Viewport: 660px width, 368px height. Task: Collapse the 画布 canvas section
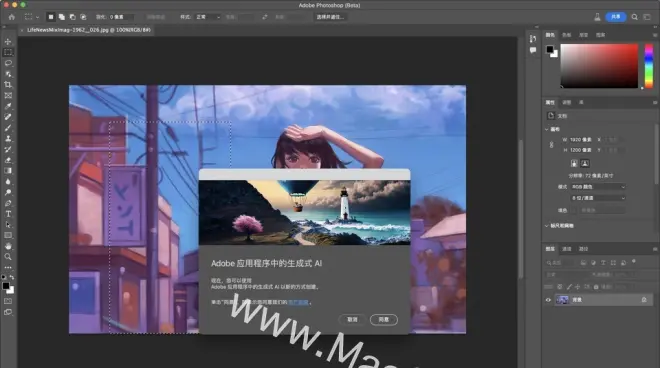click(547, 129)
